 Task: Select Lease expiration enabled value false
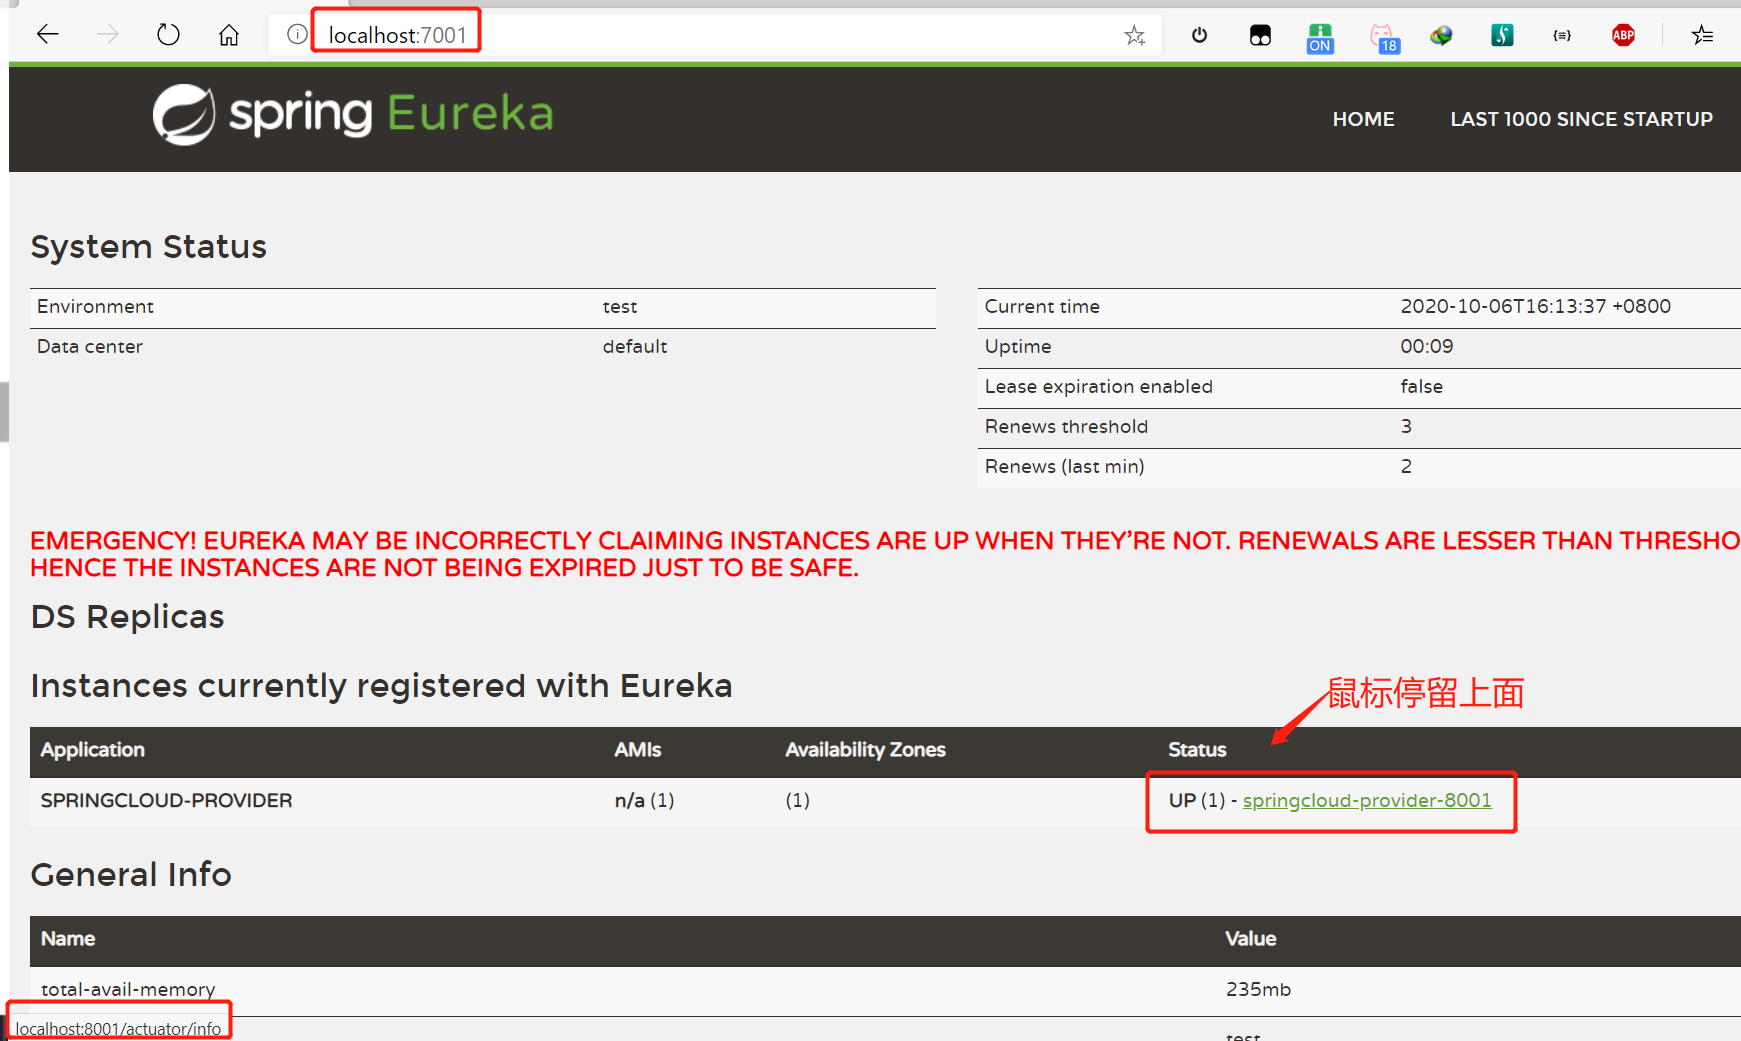click(x=1421, y=387)
